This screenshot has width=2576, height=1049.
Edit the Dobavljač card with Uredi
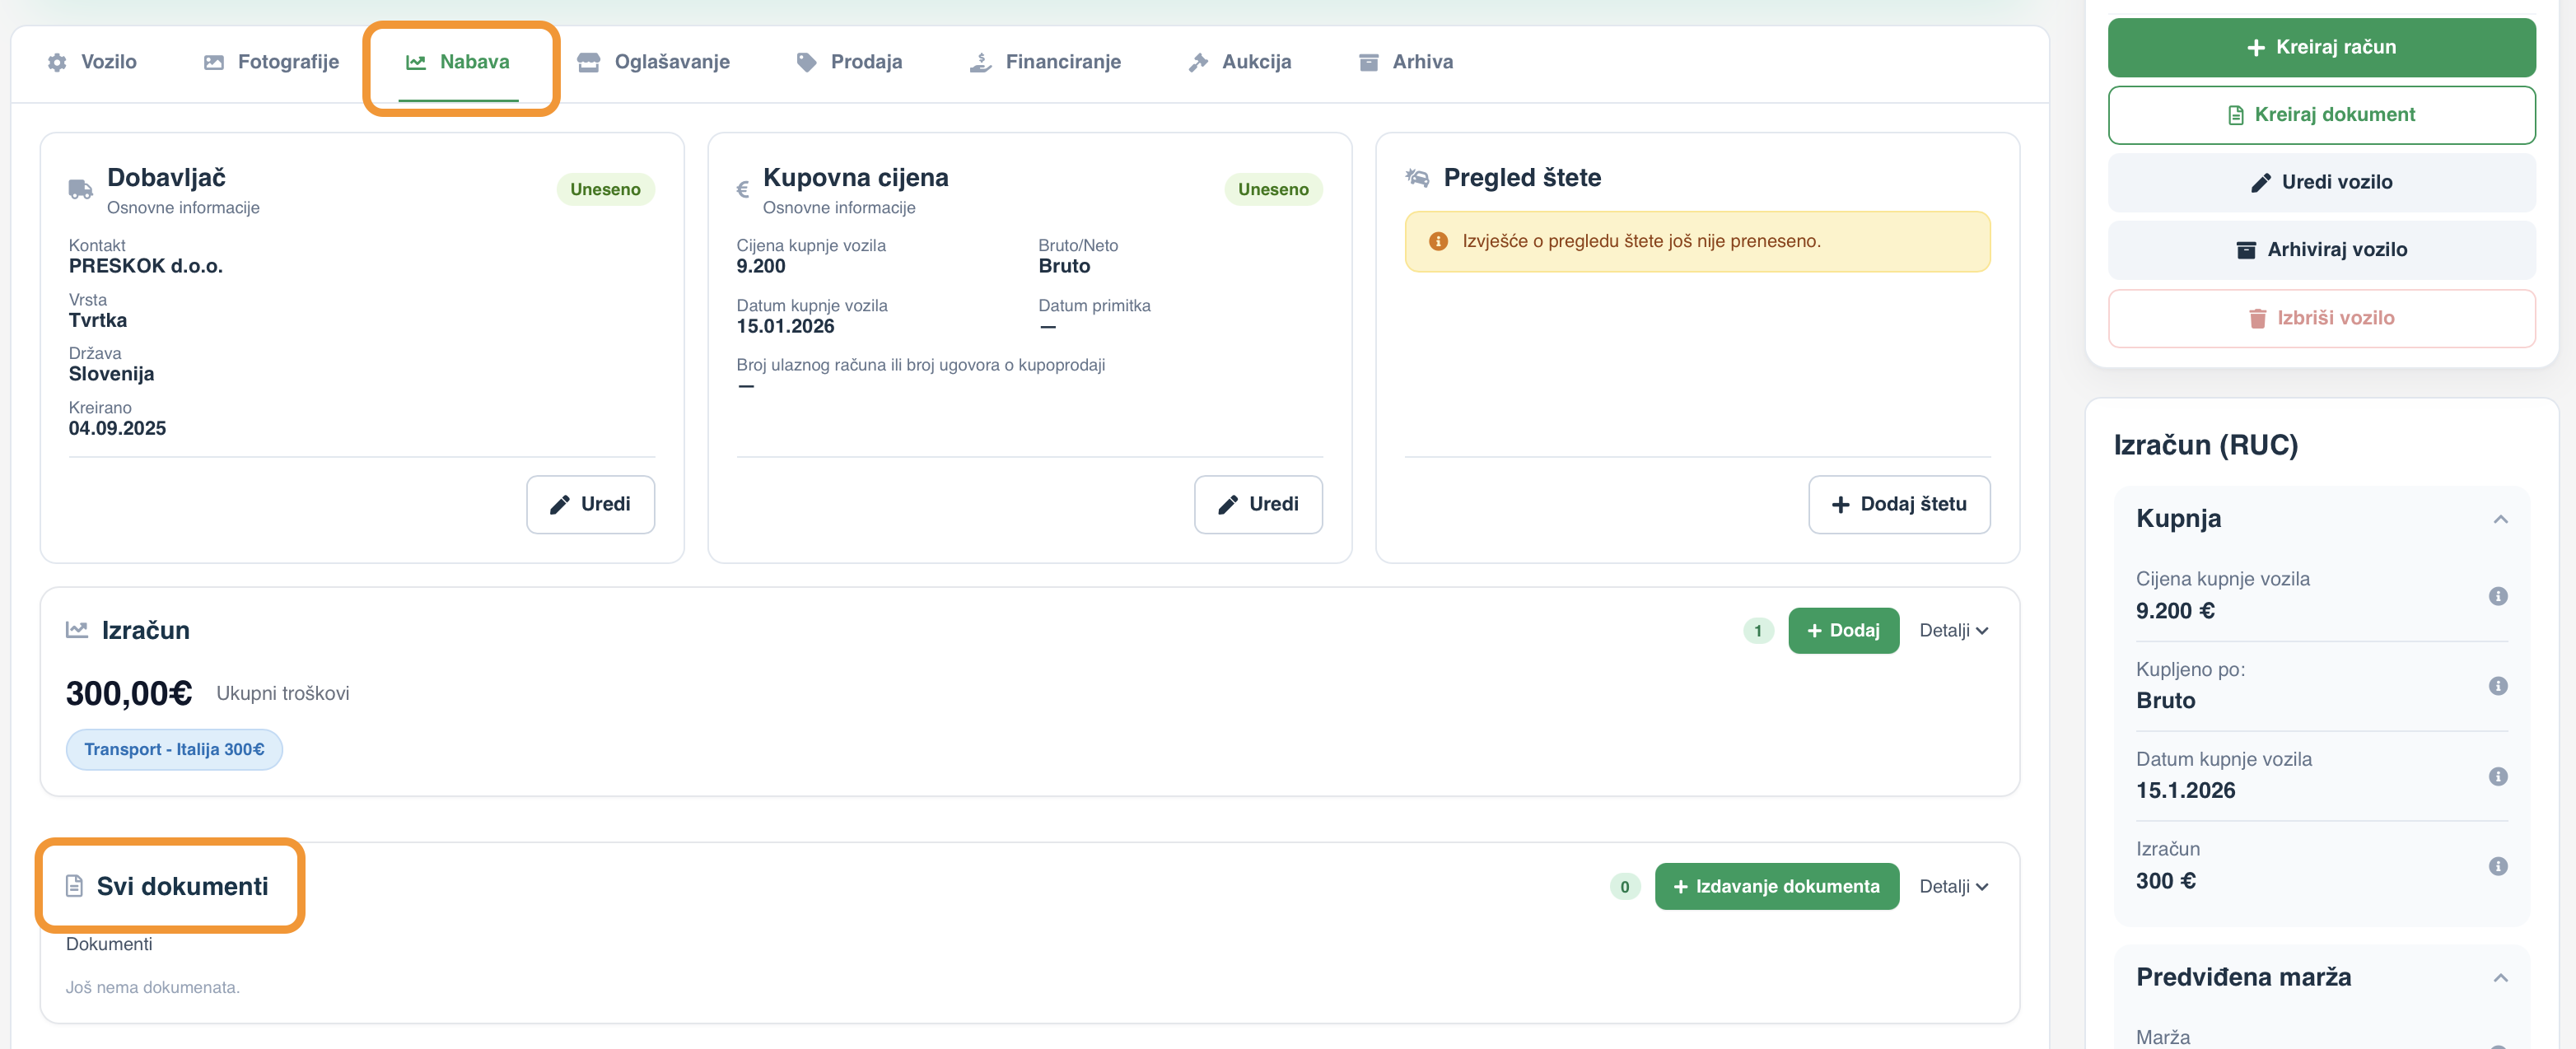pos(590,504)
